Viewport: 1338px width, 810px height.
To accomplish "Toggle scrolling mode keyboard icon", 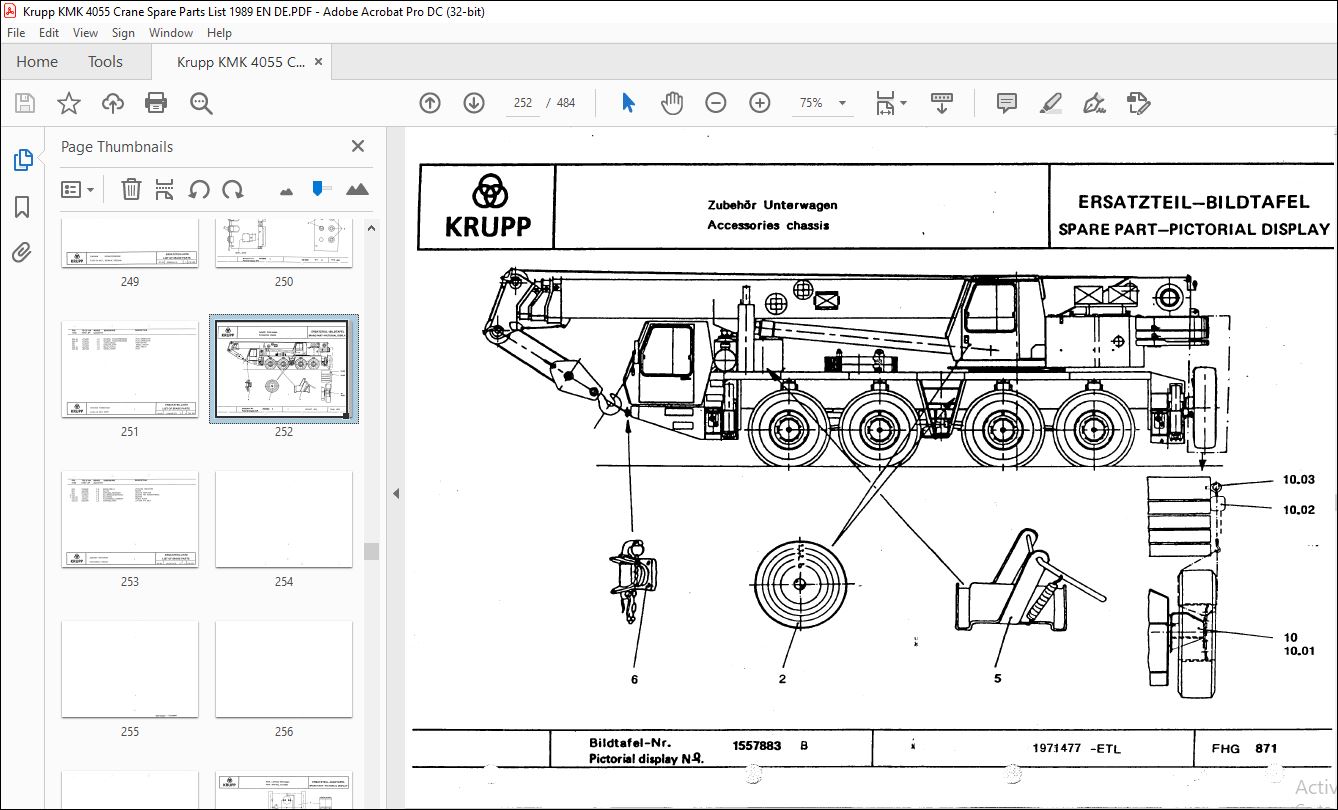I will (942, 103).
